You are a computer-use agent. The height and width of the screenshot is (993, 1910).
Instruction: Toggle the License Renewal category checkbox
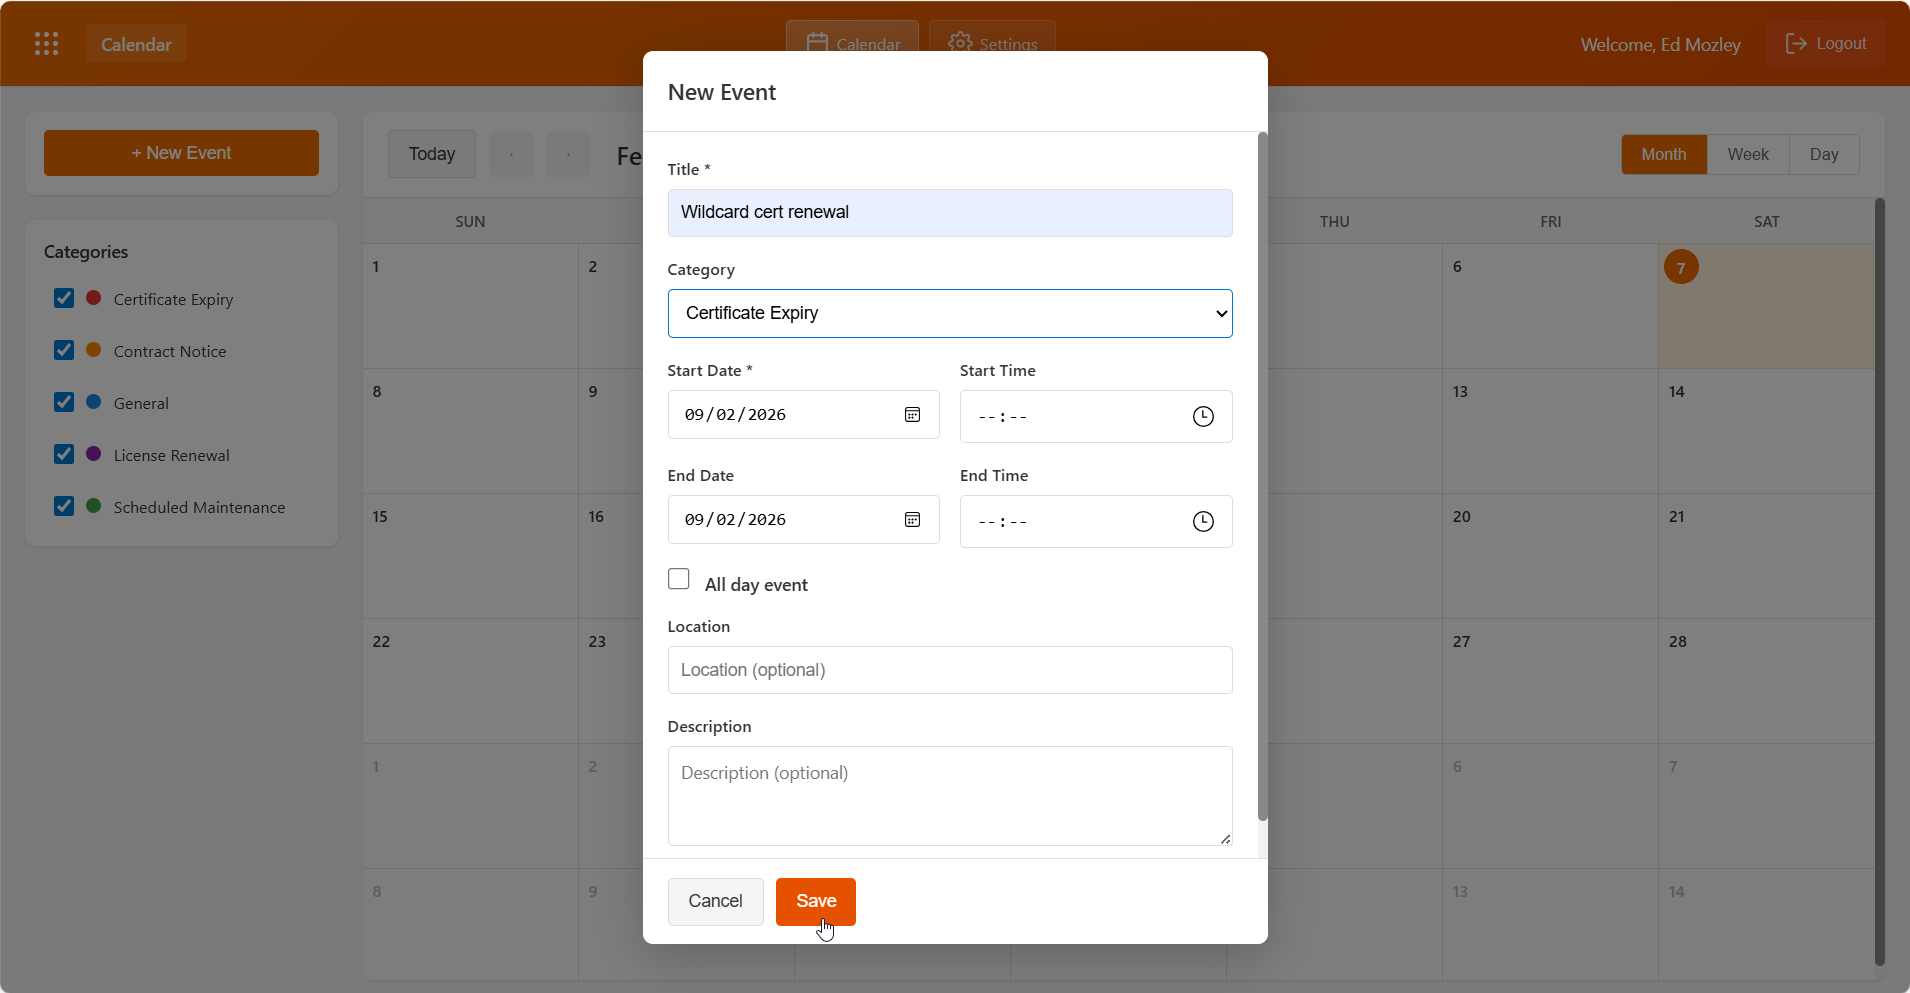(x=64, y=454)
